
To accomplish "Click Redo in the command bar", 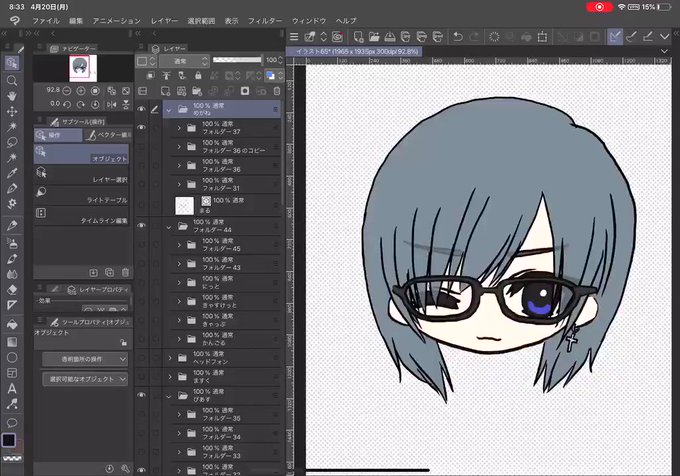I will click(474, 37).
